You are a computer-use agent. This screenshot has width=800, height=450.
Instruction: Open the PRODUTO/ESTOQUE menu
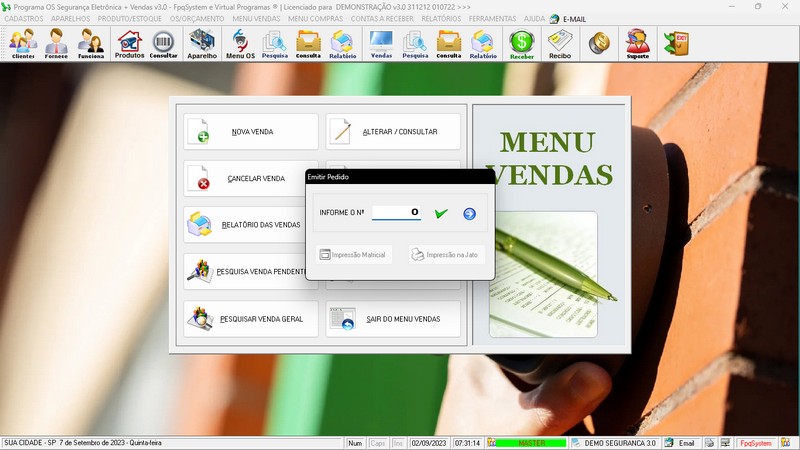pyautogui.click(x=130, y=18)
